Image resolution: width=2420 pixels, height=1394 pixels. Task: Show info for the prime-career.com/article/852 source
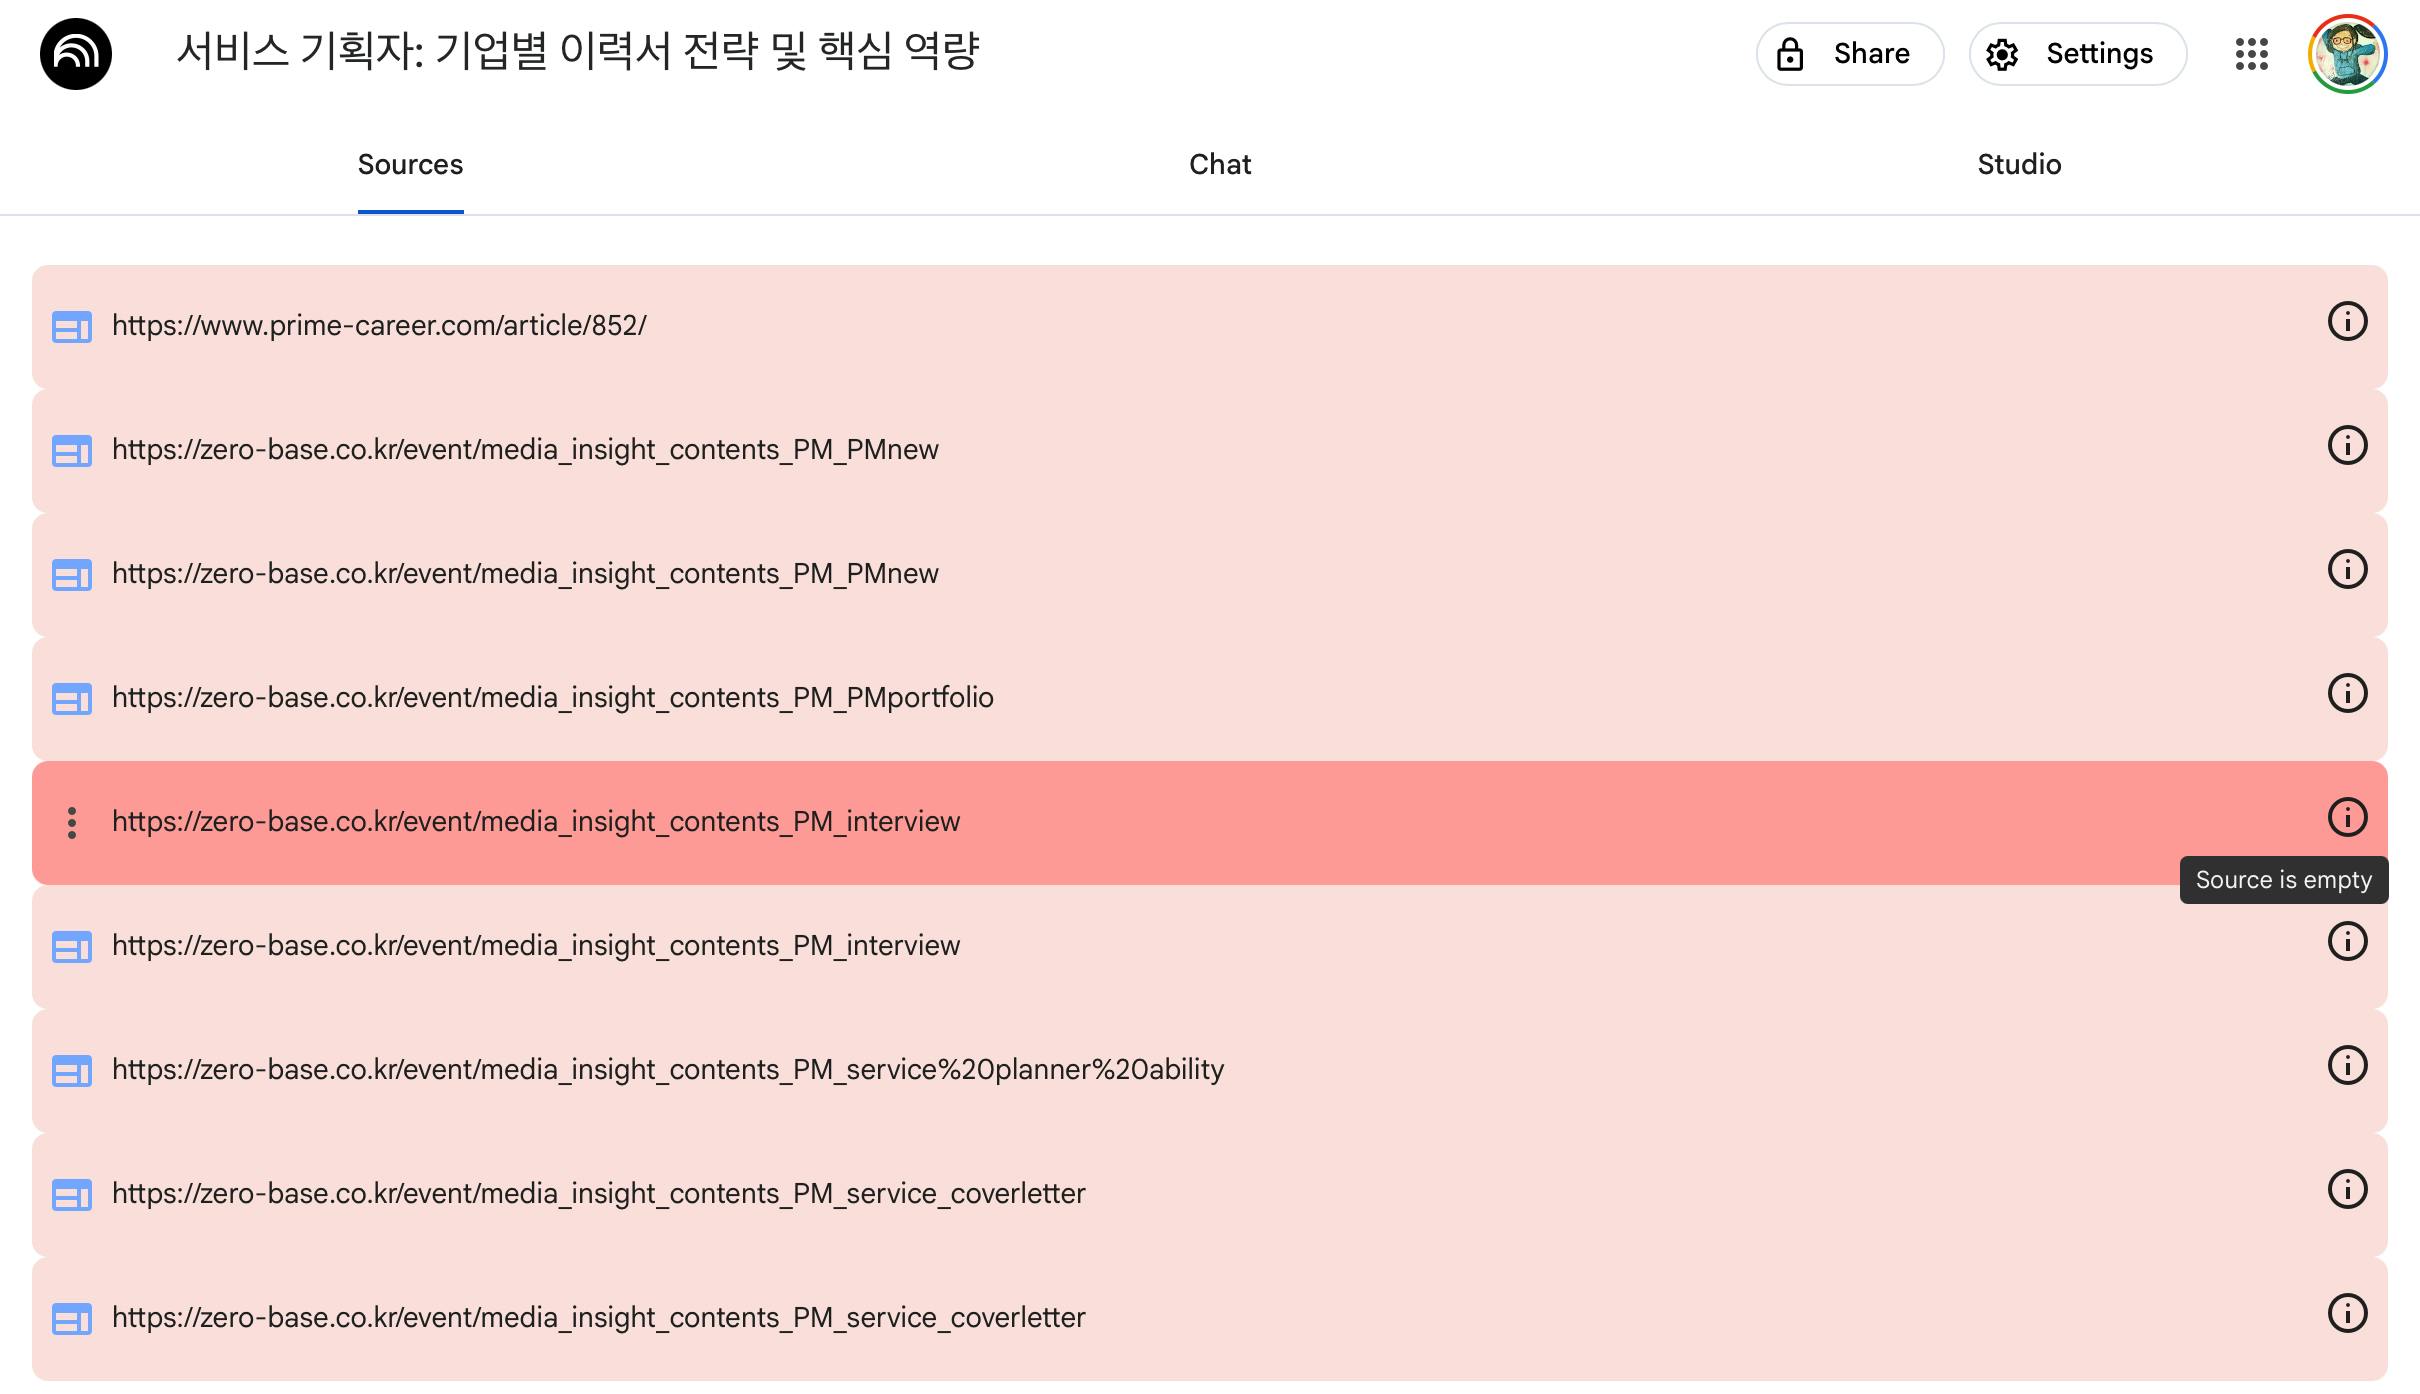pos(2347,322)
